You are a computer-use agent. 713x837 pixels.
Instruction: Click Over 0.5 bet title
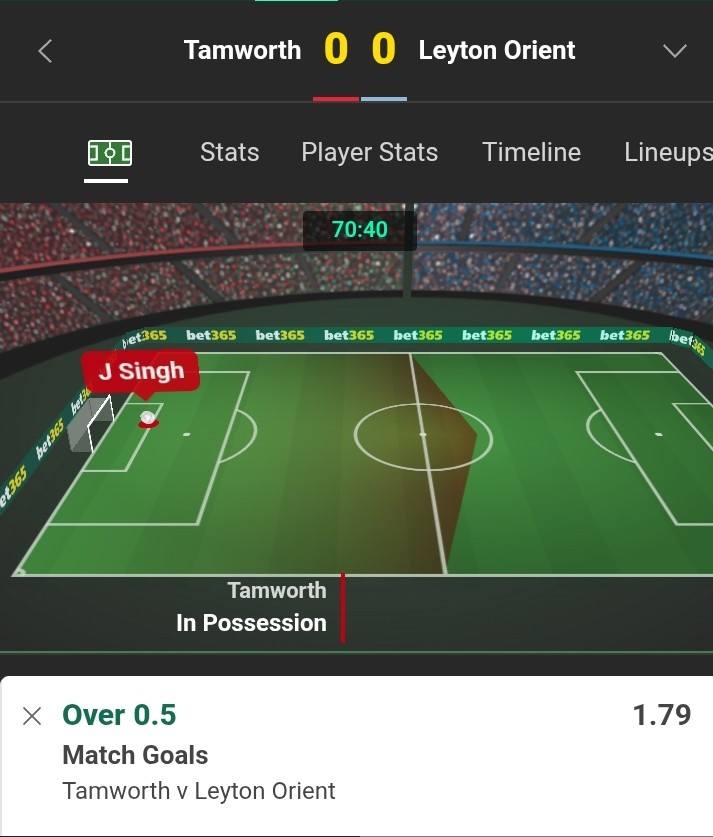[x=119, y=715]
